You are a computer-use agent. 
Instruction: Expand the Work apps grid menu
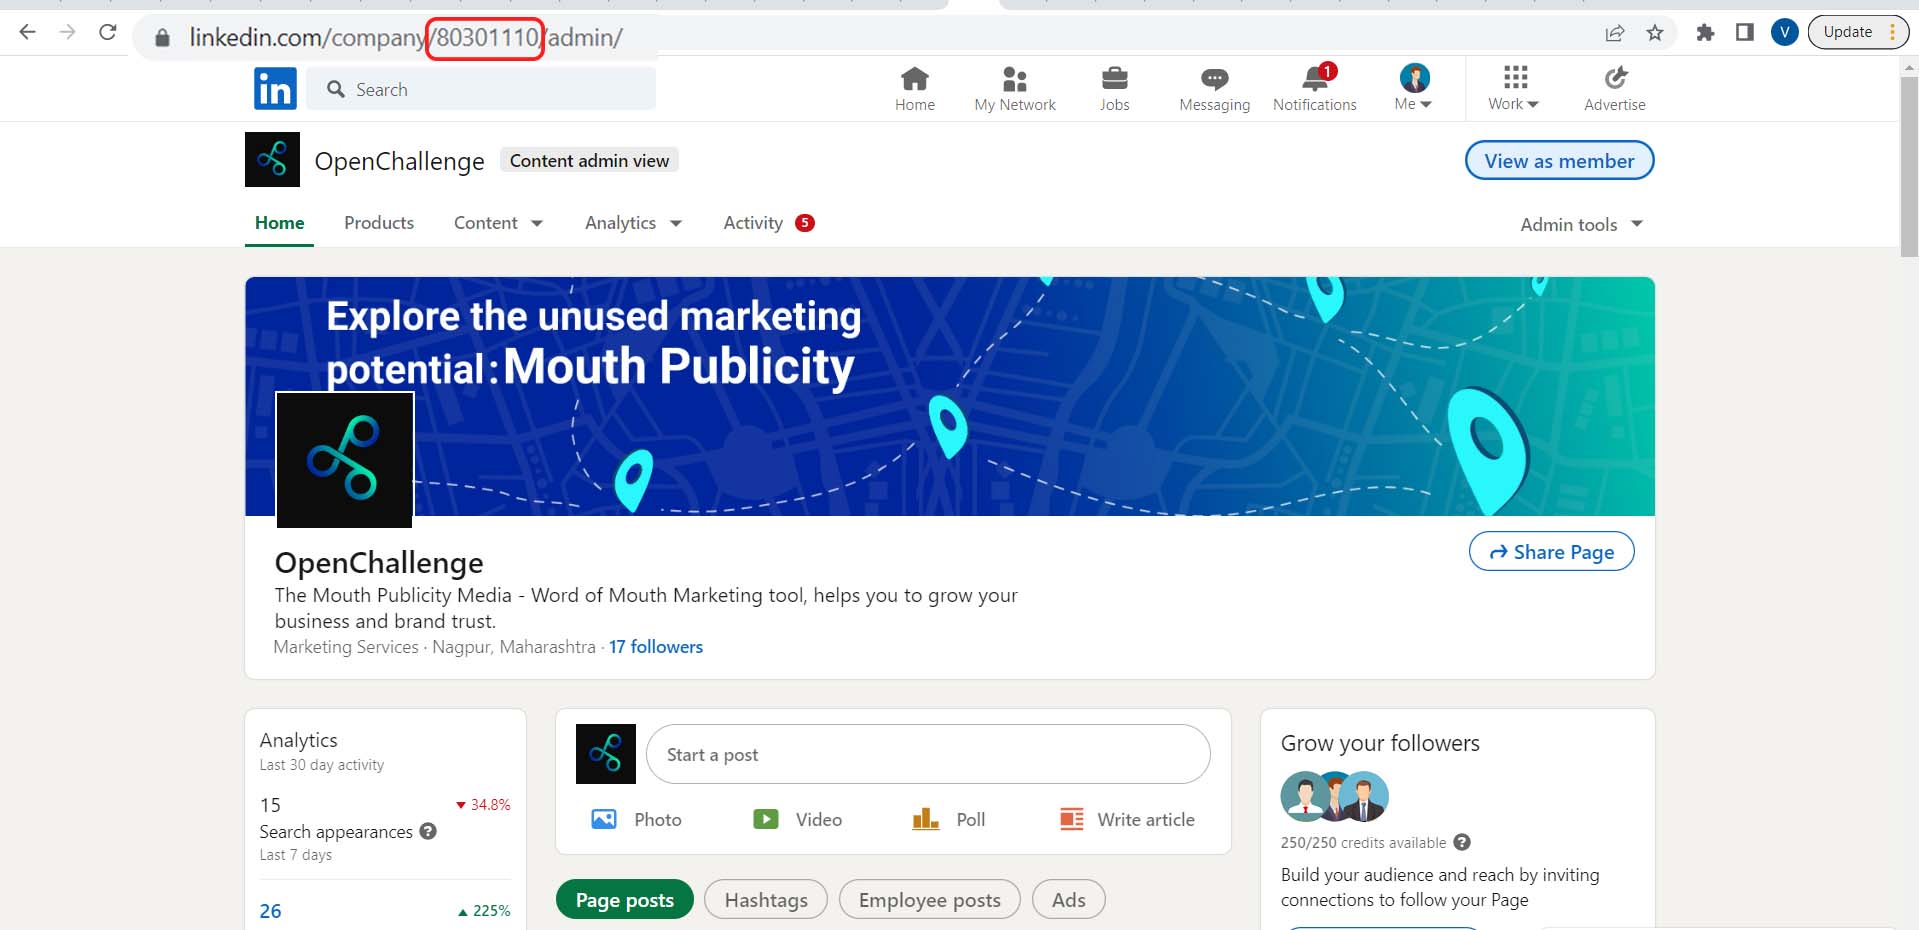point(1514,89)
